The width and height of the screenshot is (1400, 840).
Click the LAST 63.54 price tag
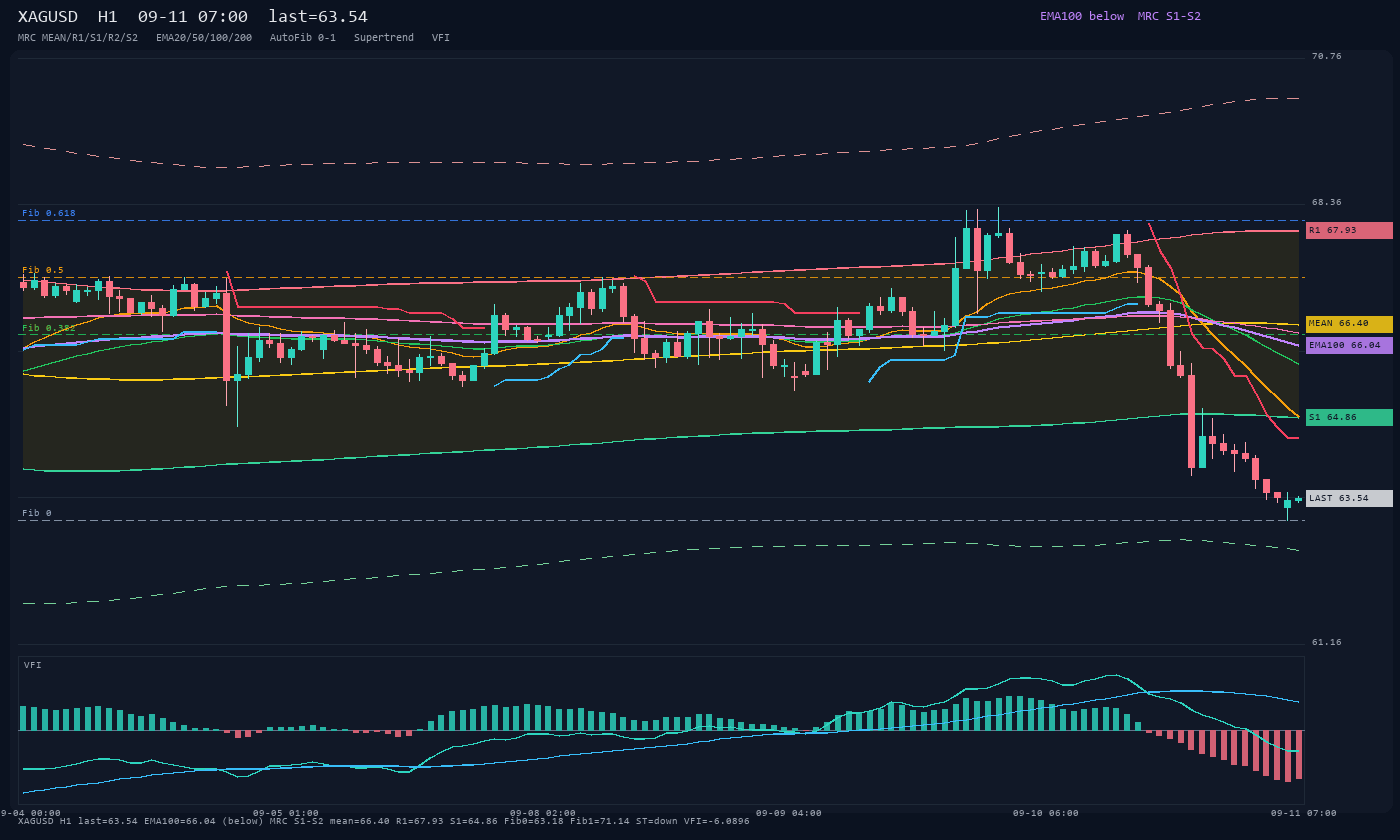click(x=1349, y=498)
